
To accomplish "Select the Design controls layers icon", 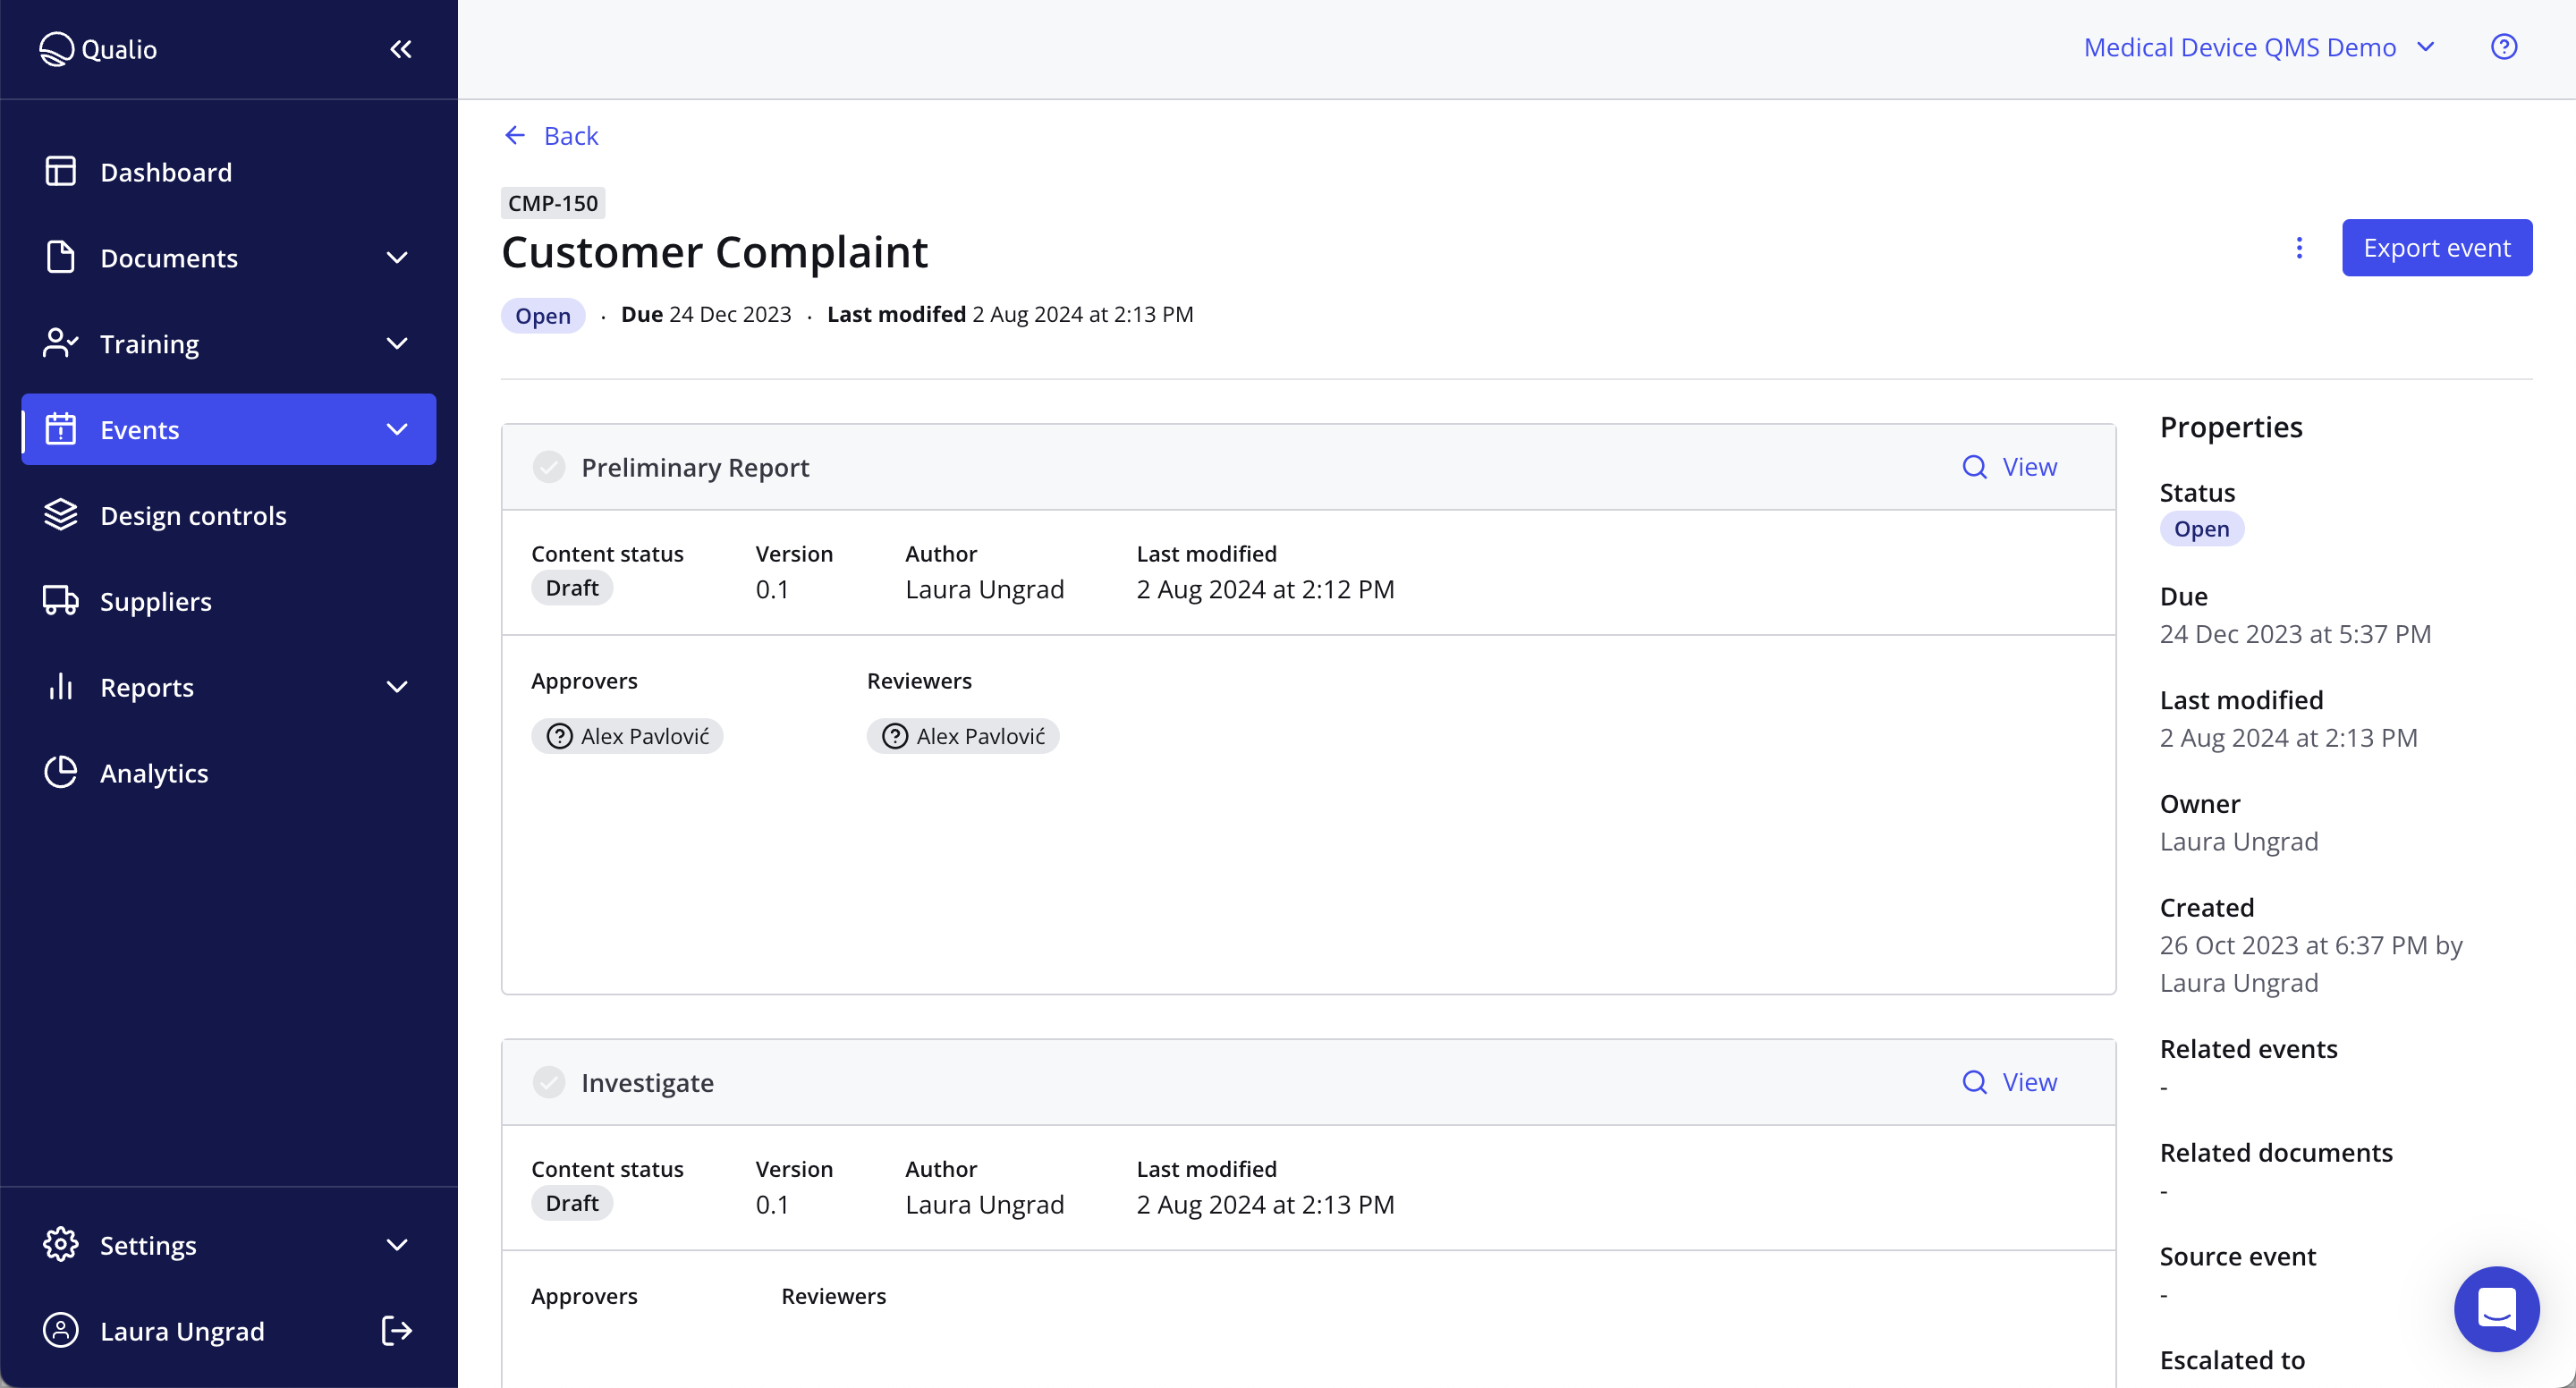I will pos(60,515).
